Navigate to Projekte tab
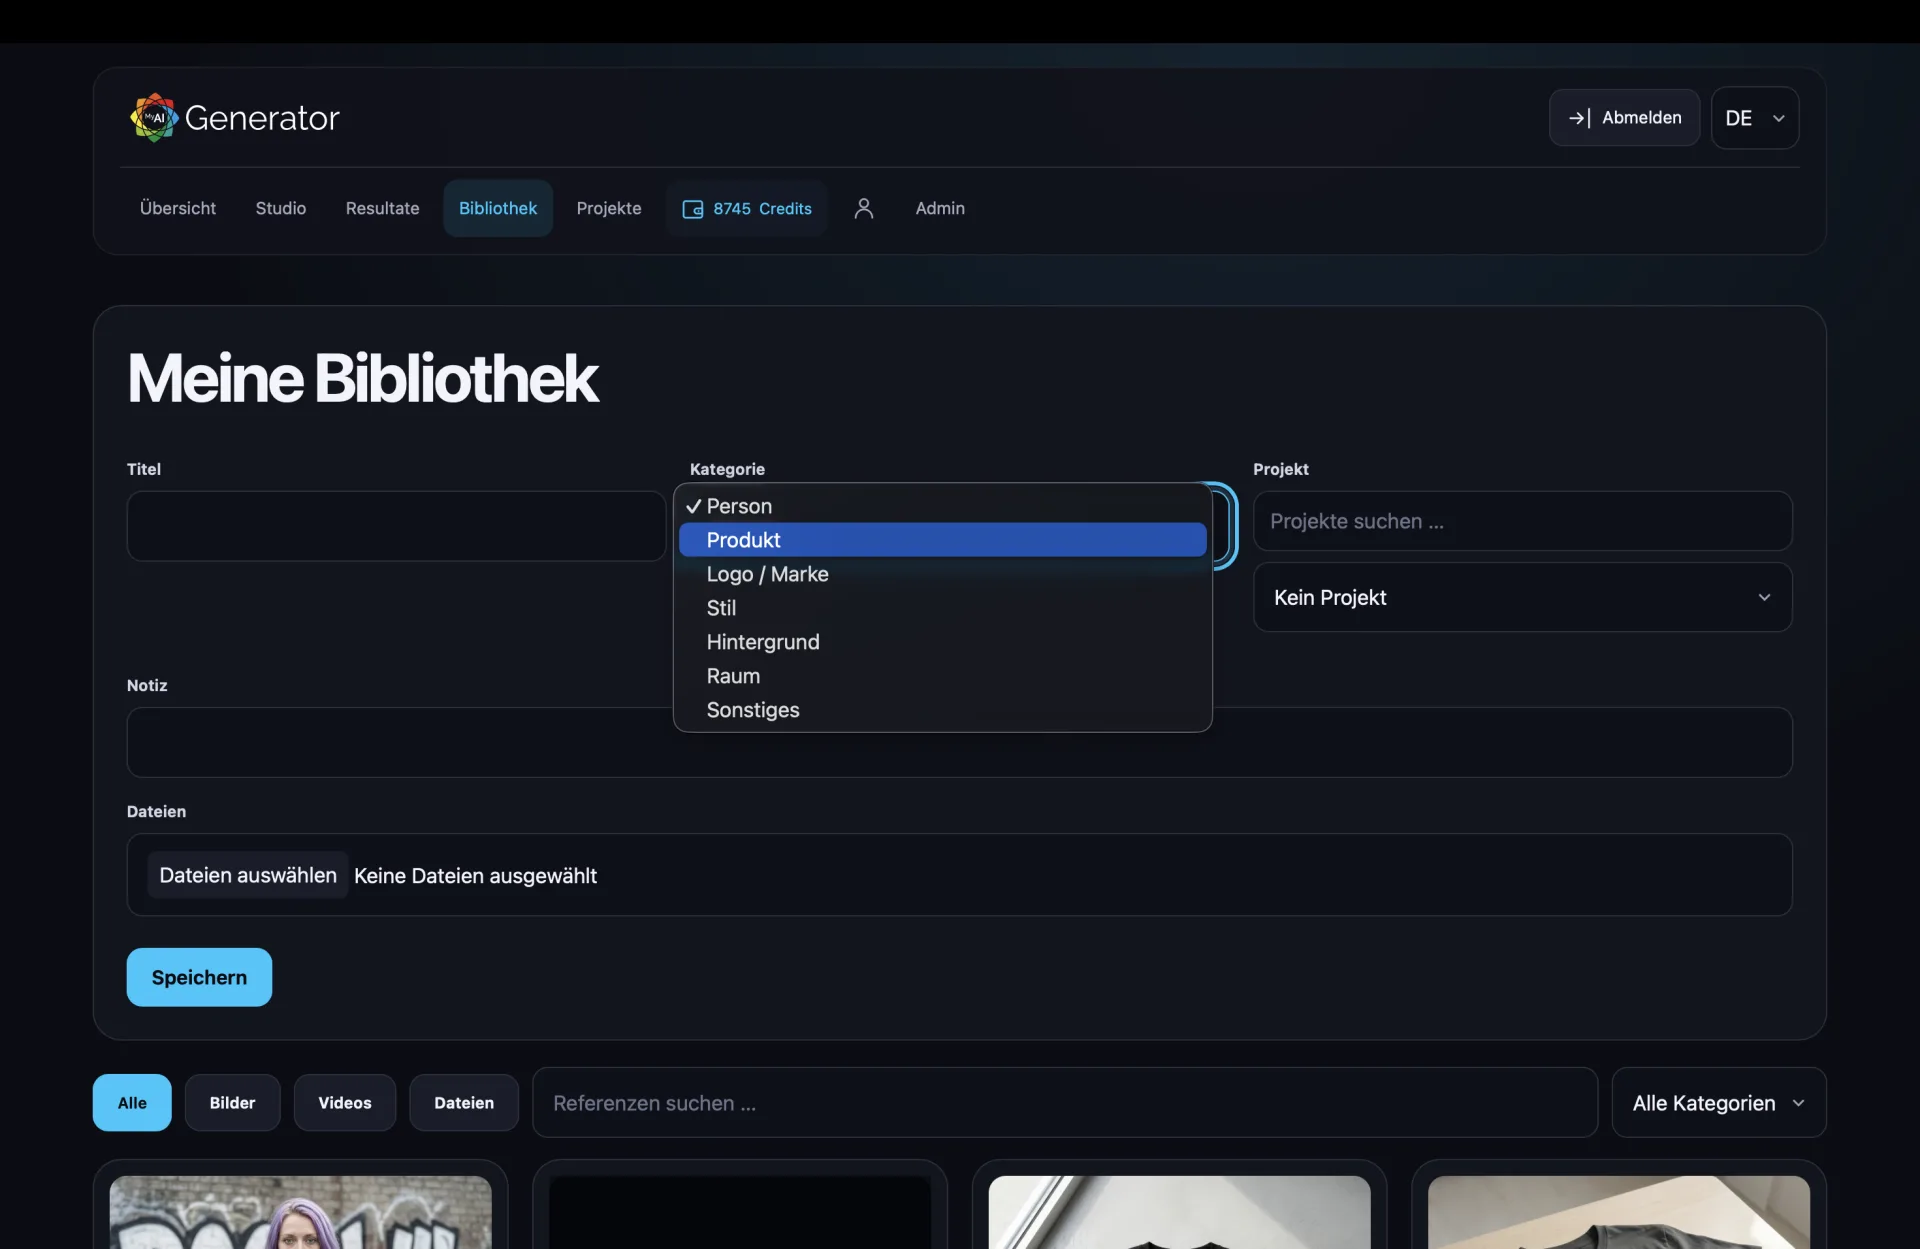The width and height of the screenshot is (1920, 1249). tap(609, 208)
